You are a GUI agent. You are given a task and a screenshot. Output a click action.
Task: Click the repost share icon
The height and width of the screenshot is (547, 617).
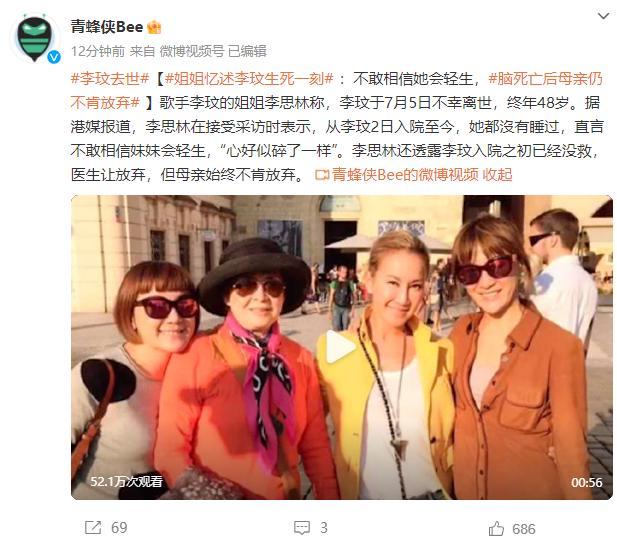click(93, 528)
